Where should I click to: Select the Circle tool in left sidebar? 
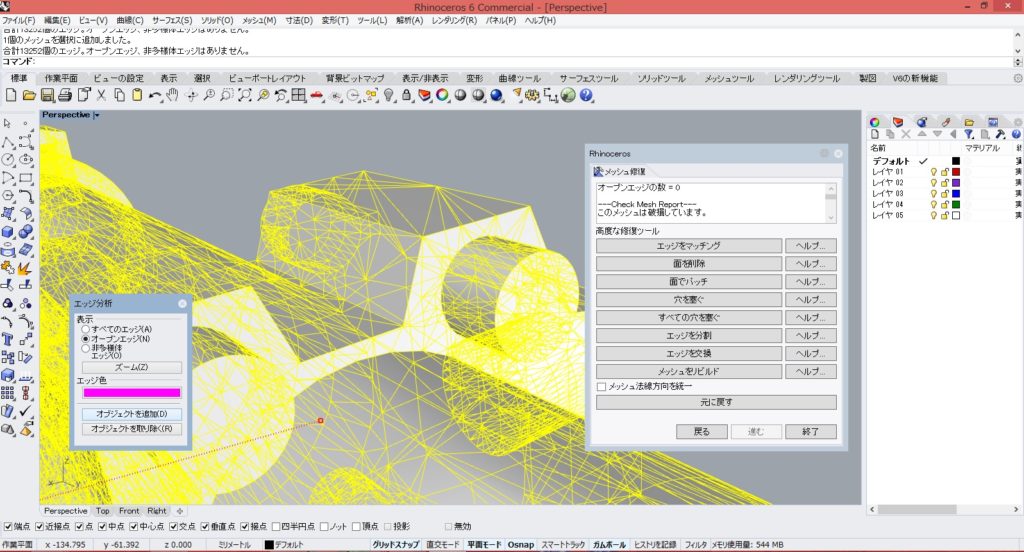[x=8, y=159]
